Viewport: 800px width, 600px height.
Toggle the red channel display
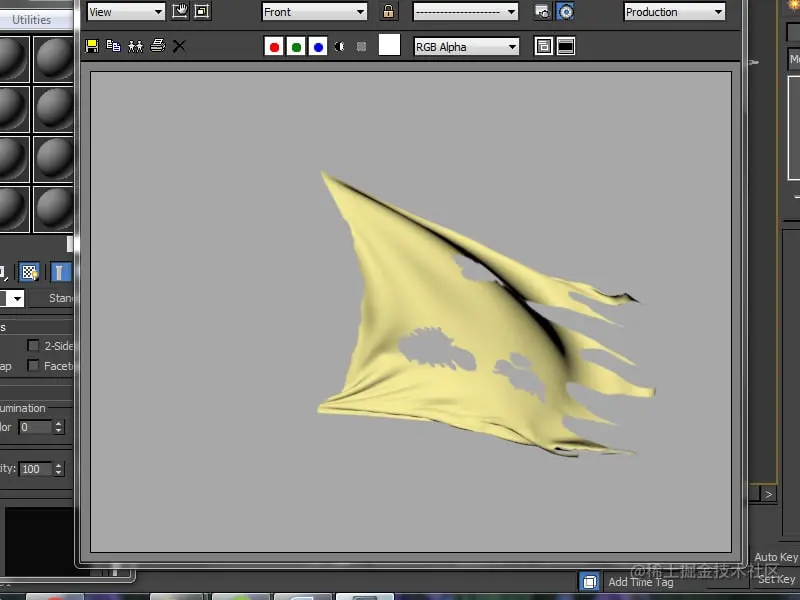coord(274,47)
